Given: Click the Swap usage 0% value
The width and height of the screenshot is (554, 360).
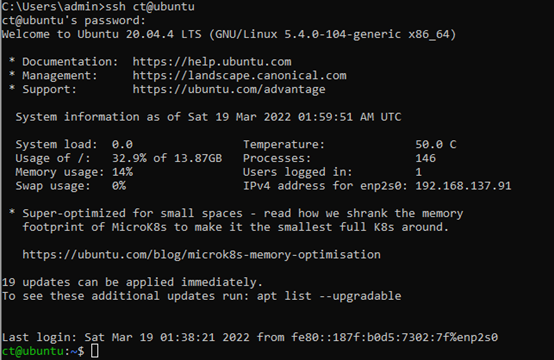Looking at the screenshot, I should click(119, 186).
